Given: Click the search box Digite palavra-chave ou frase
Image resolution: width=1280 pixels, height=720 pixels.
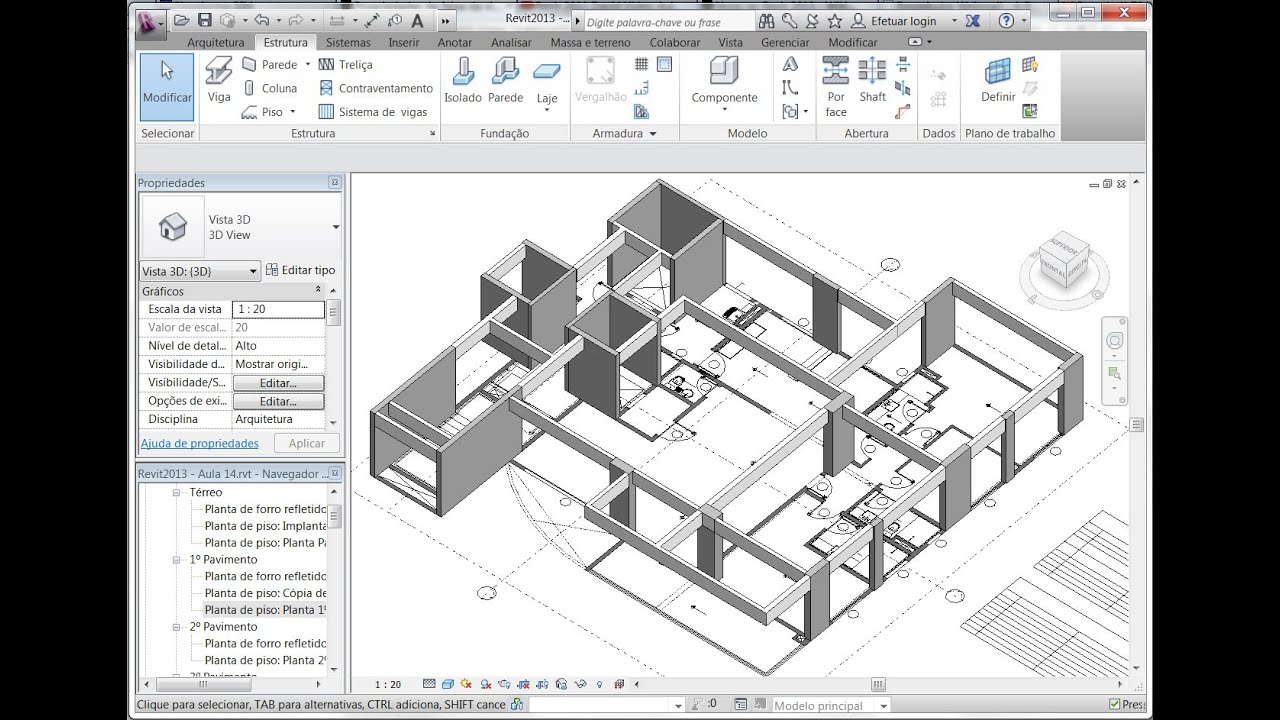Looking at the screenshot, I should pyautogui.click(x=669, y=21).
